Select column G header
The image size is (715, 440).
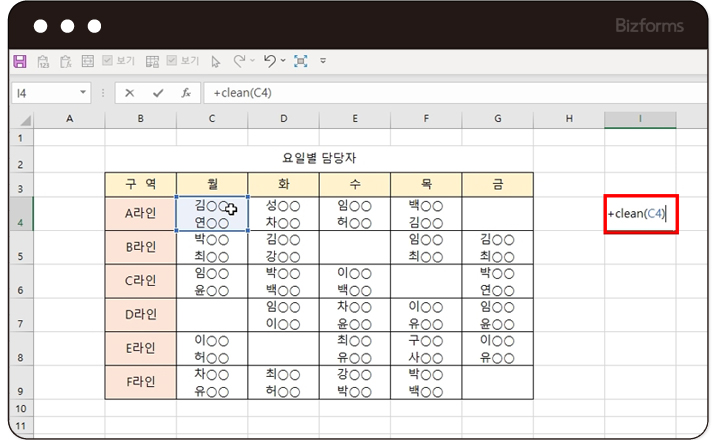(x=497, y=119)
